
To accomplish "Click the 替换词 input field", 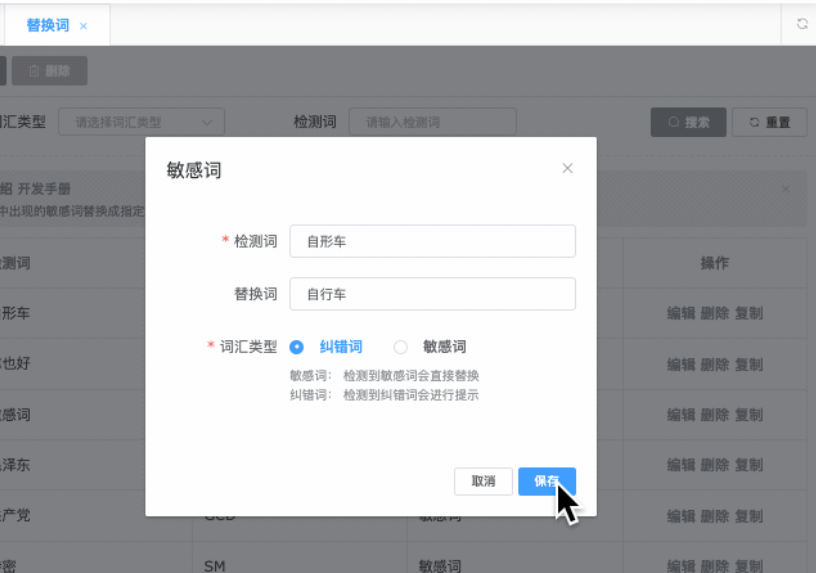I will pyautogui.click(x=432, y=294).
